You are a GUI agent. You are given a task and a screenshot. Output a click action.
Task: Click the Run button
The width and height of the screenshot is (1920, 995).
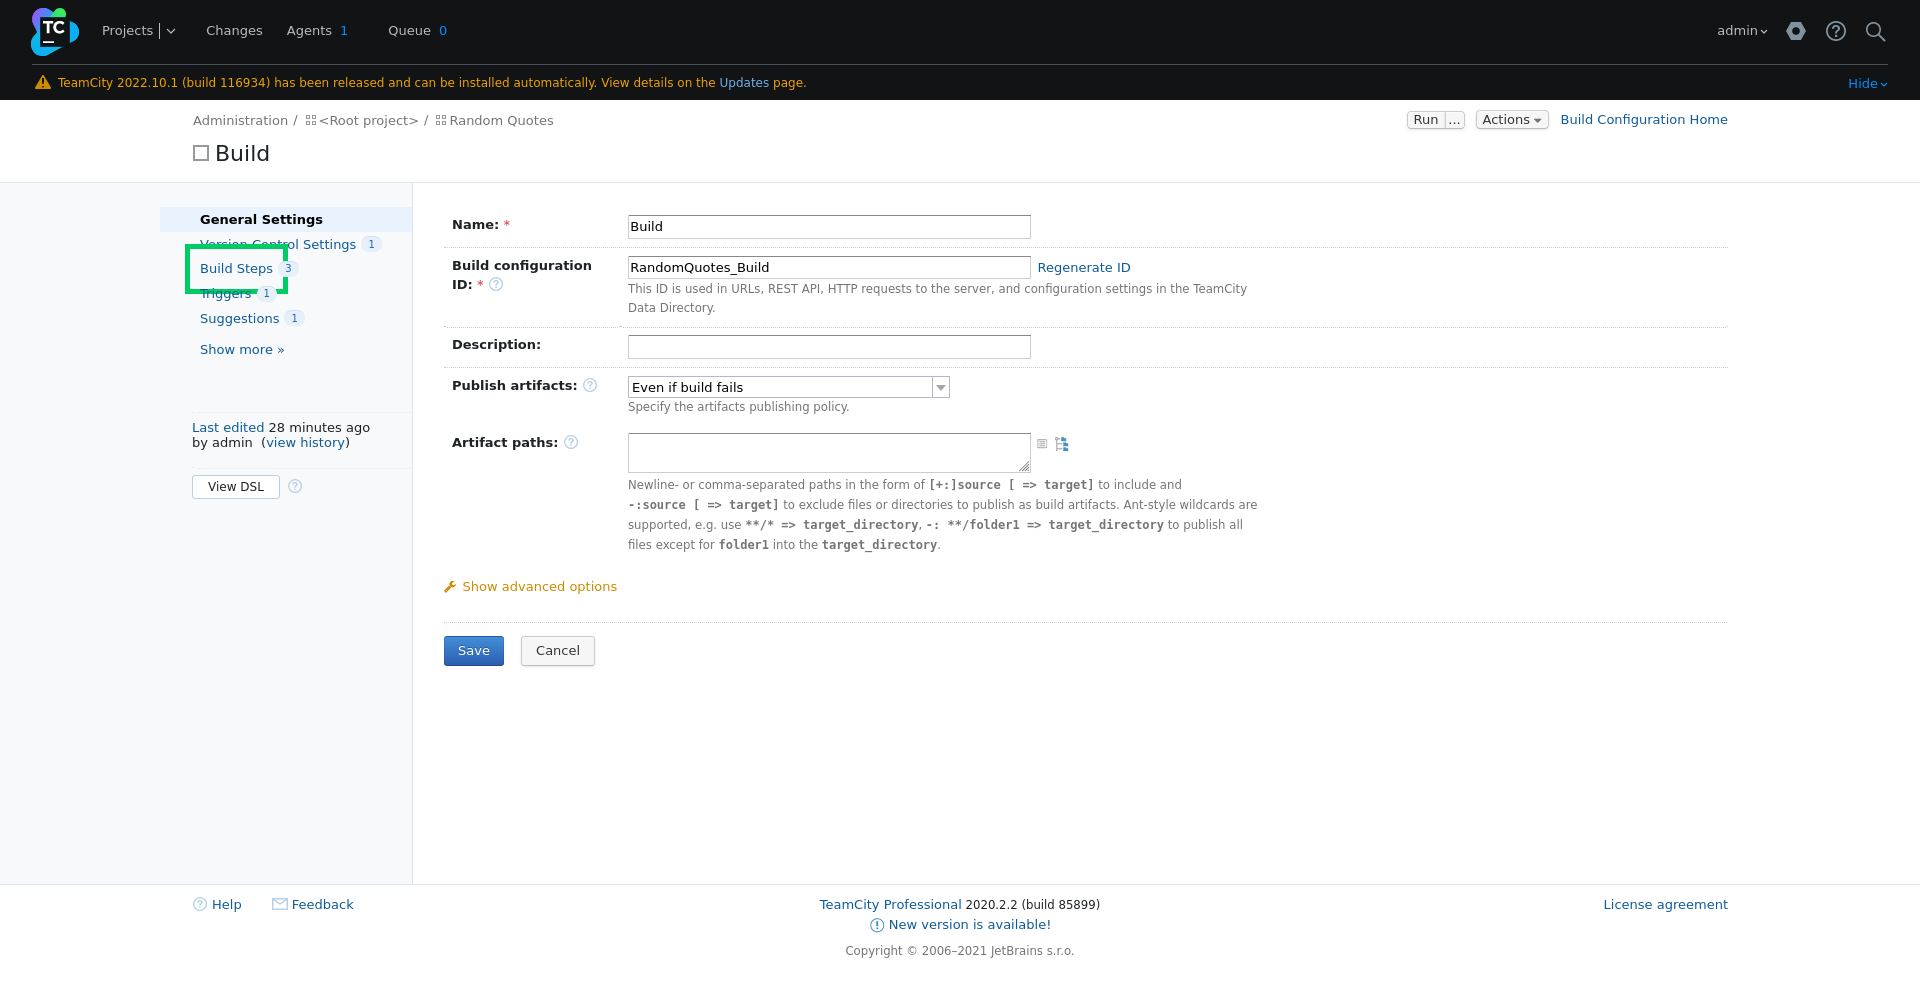tap(1426, 120)
